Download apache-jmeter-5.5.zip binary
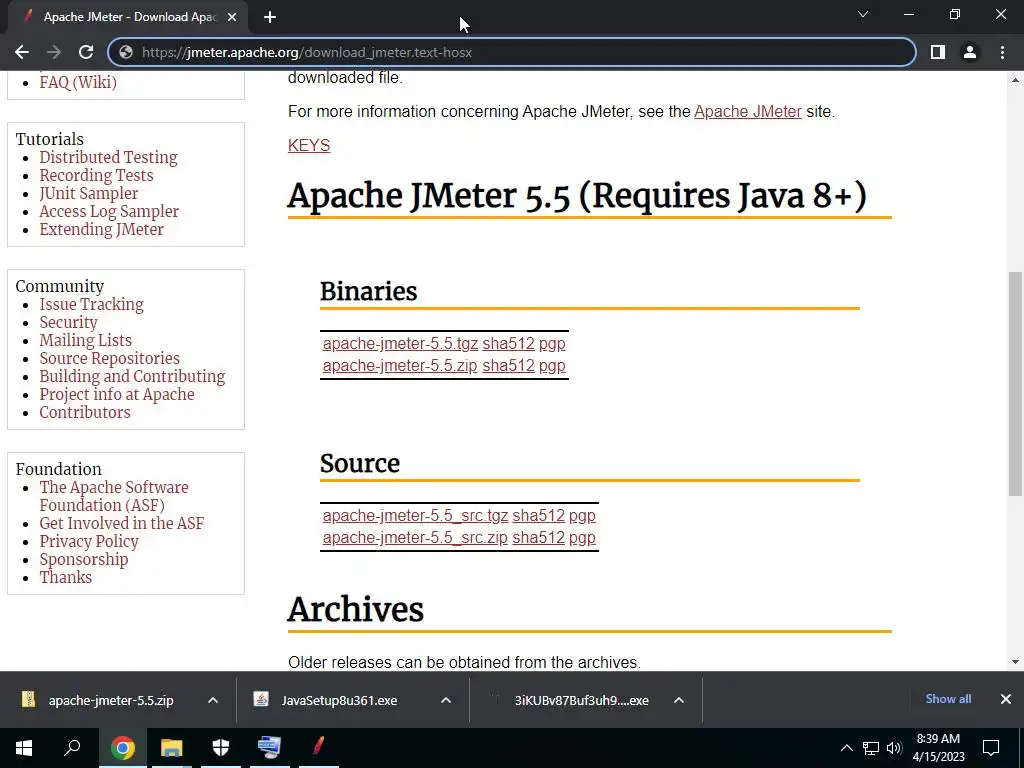 click(x=400, y=366)
